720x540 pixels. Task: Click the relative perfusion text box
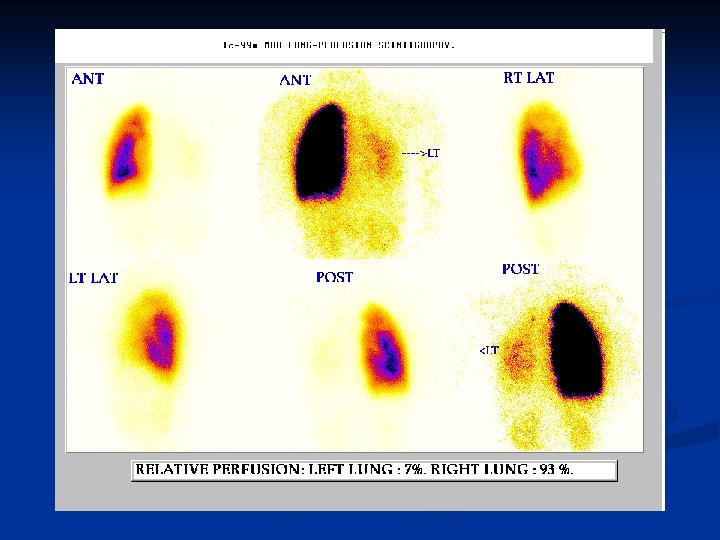pyautogui.click(x=374, y=470)
